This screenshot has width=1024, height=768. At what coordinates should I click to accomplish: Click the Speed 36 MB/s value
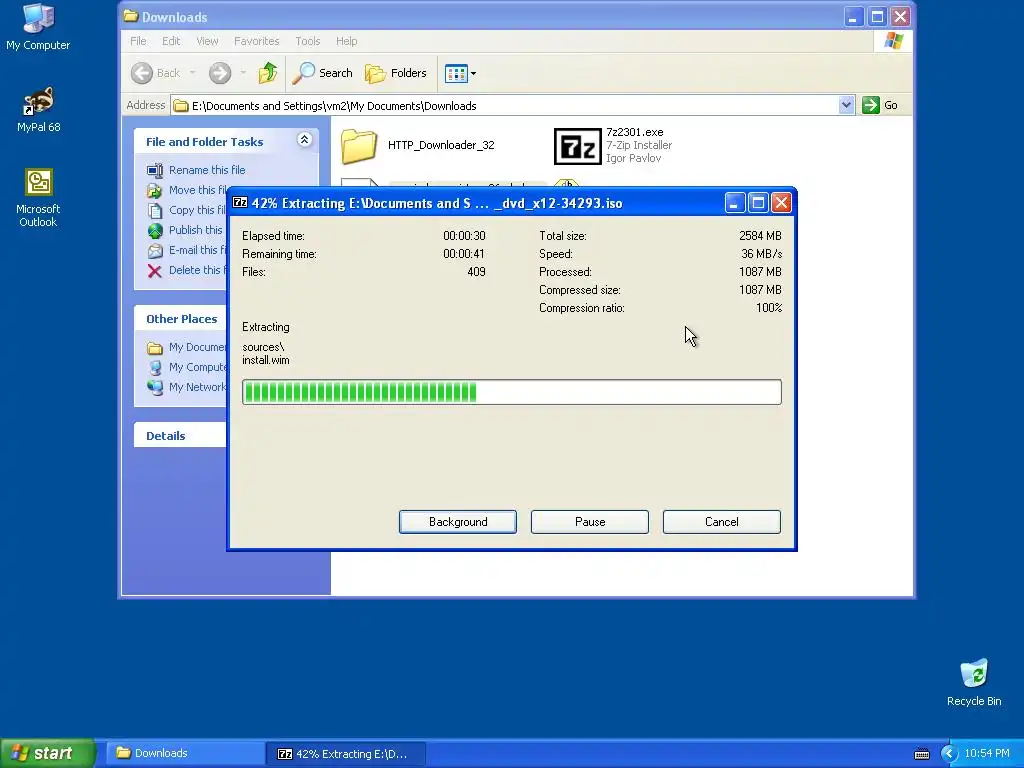click(761, 254)
